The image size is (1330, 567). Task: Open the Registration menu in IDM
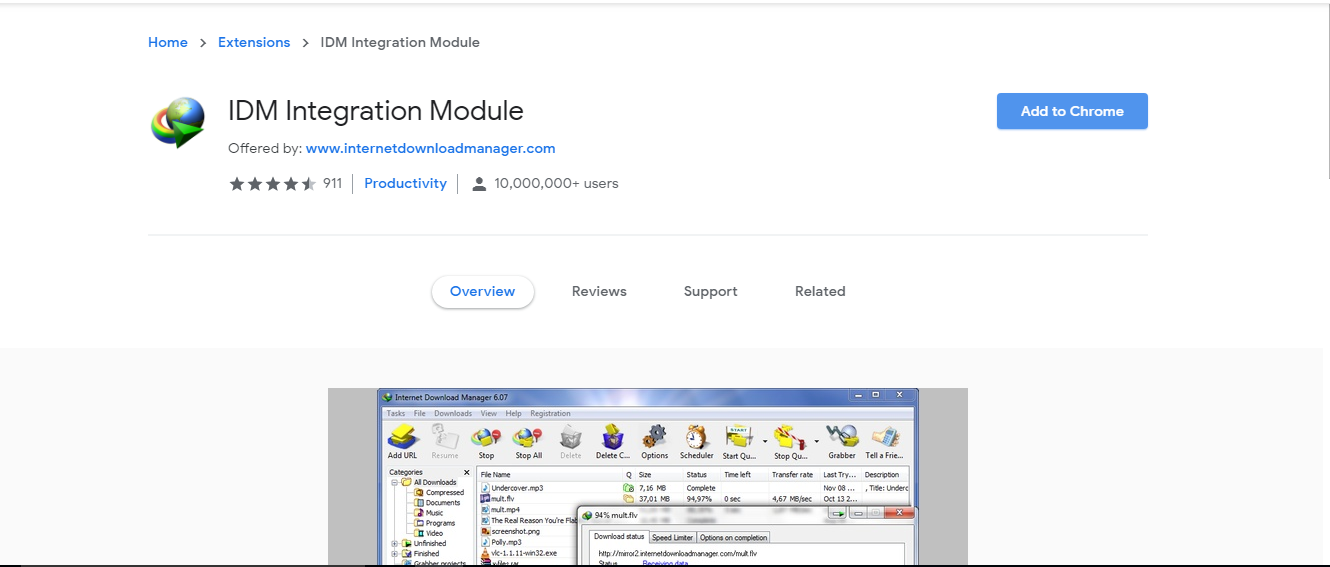tap(550, 413)
